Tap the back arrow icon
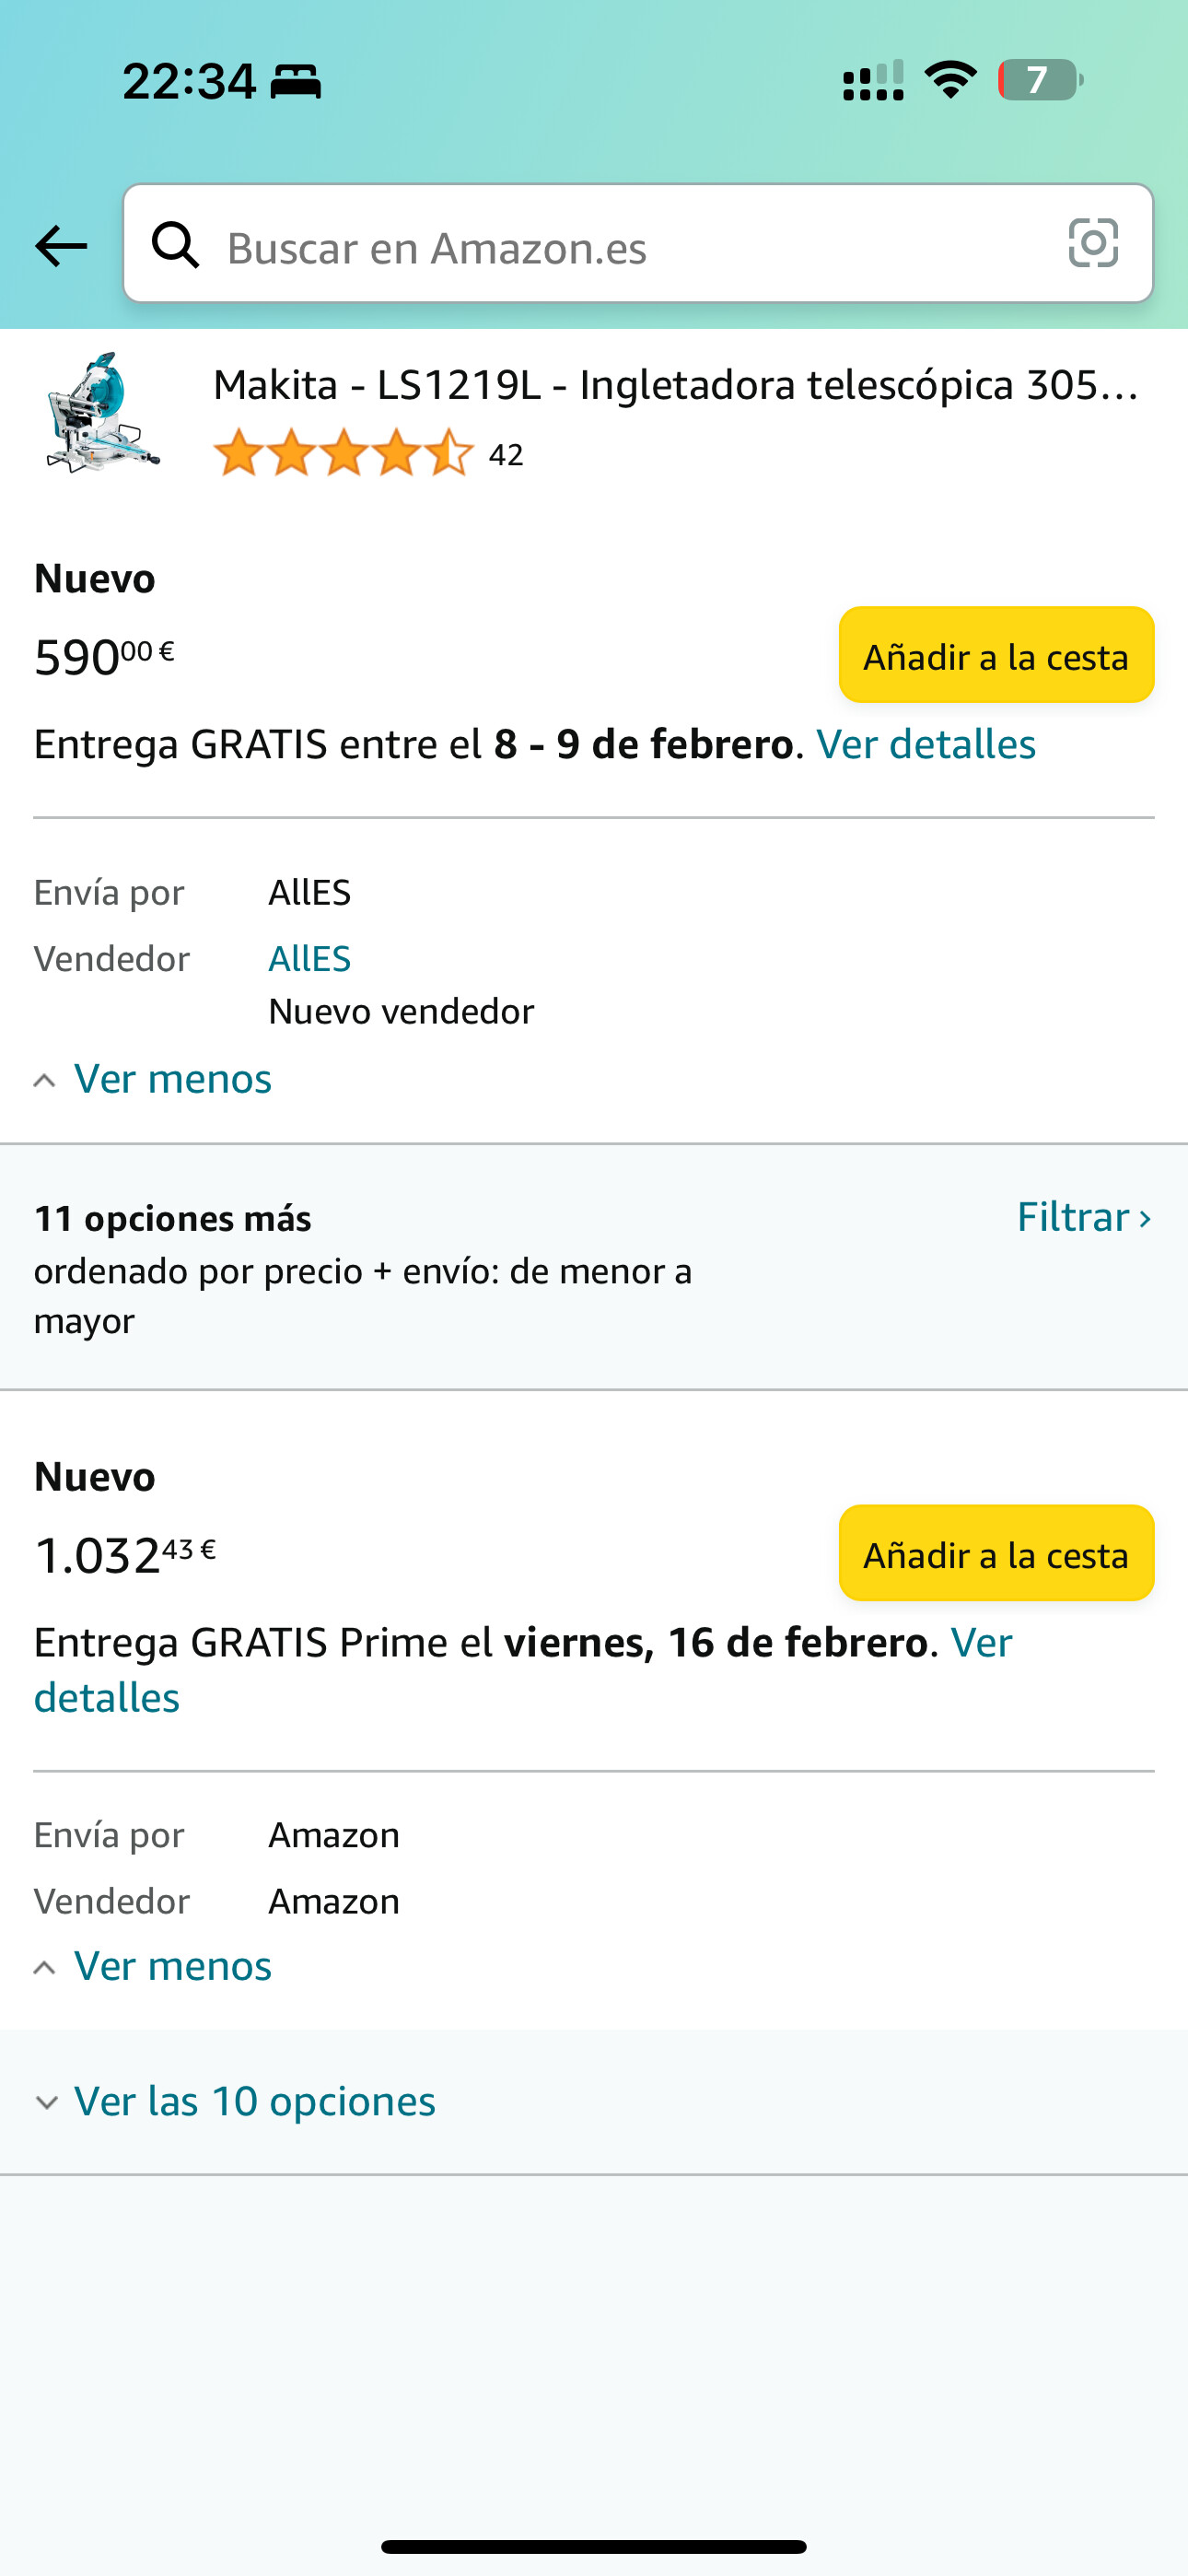The width and height of the screenshot is (1188, 2576). pos(61,246)
